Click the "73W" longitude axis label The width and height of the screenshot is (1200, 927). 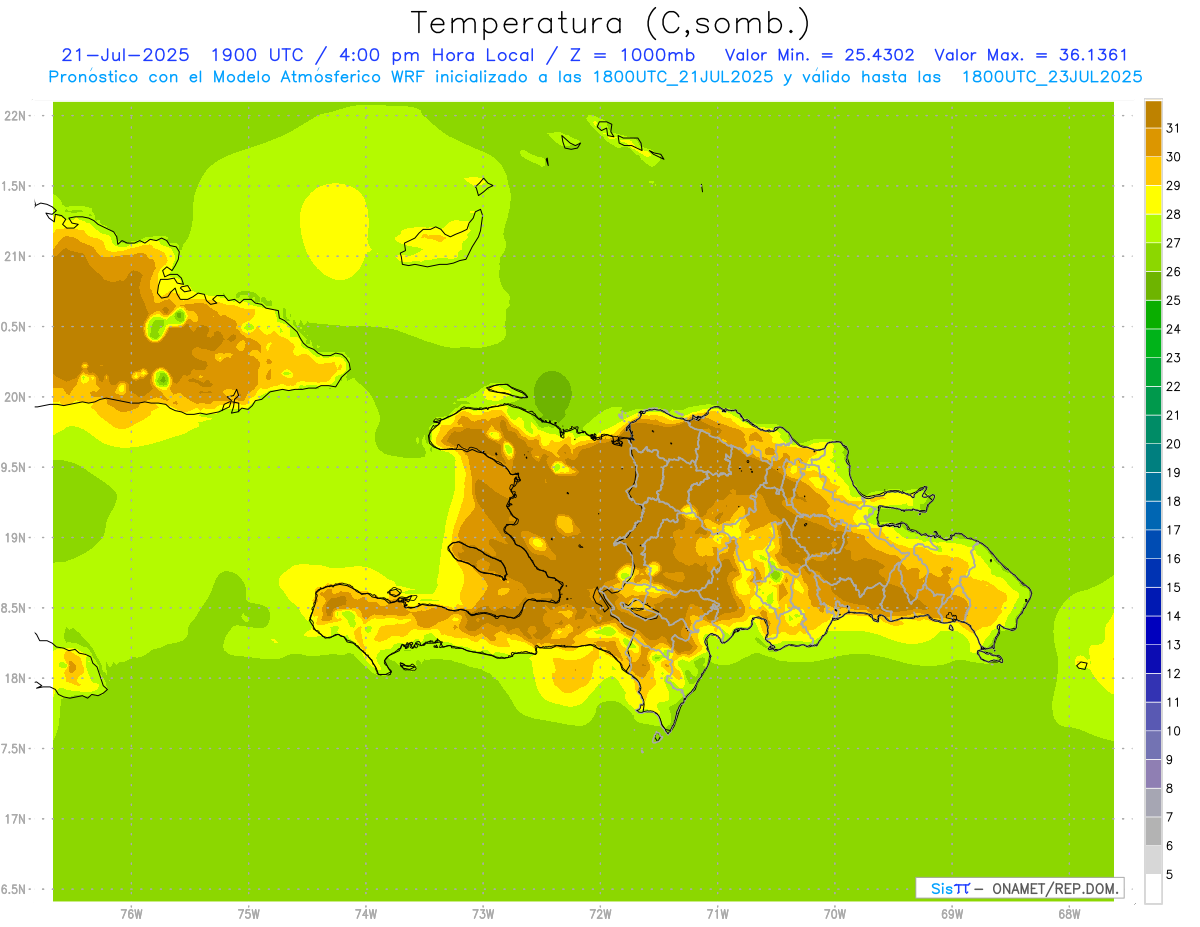[x=483, y=914]
